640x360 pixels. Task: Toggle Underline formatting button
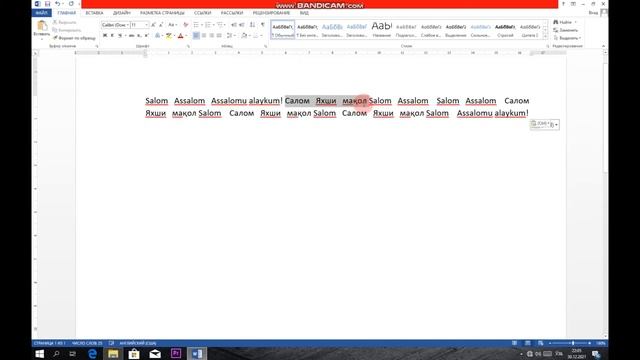tap(120, 36)
